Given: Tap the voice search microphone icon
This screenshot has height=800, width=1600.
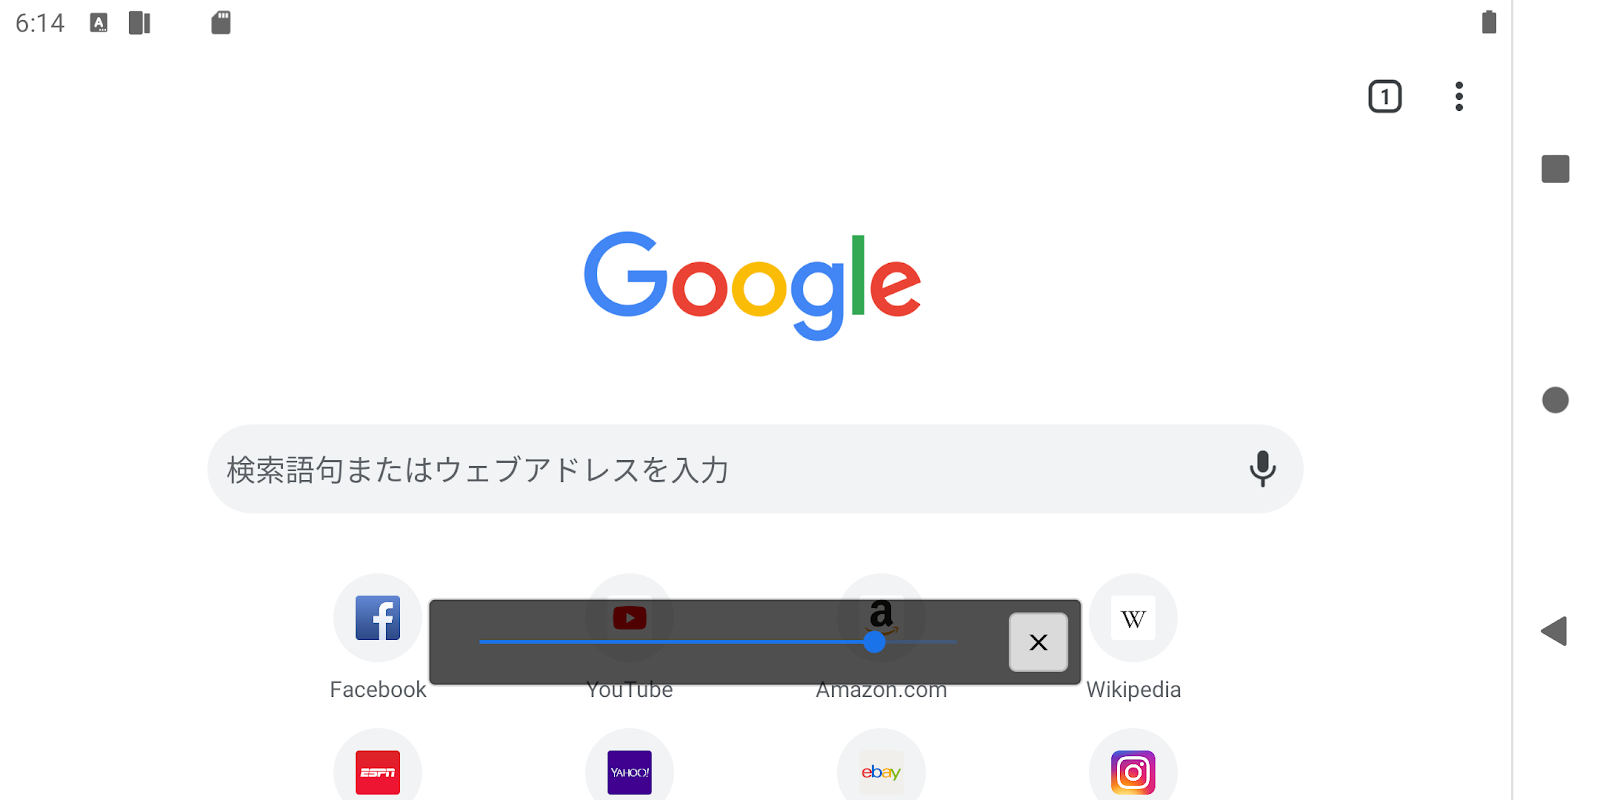Looking at the screenshot, I should pyautogui.click(x=1263, y=469).
